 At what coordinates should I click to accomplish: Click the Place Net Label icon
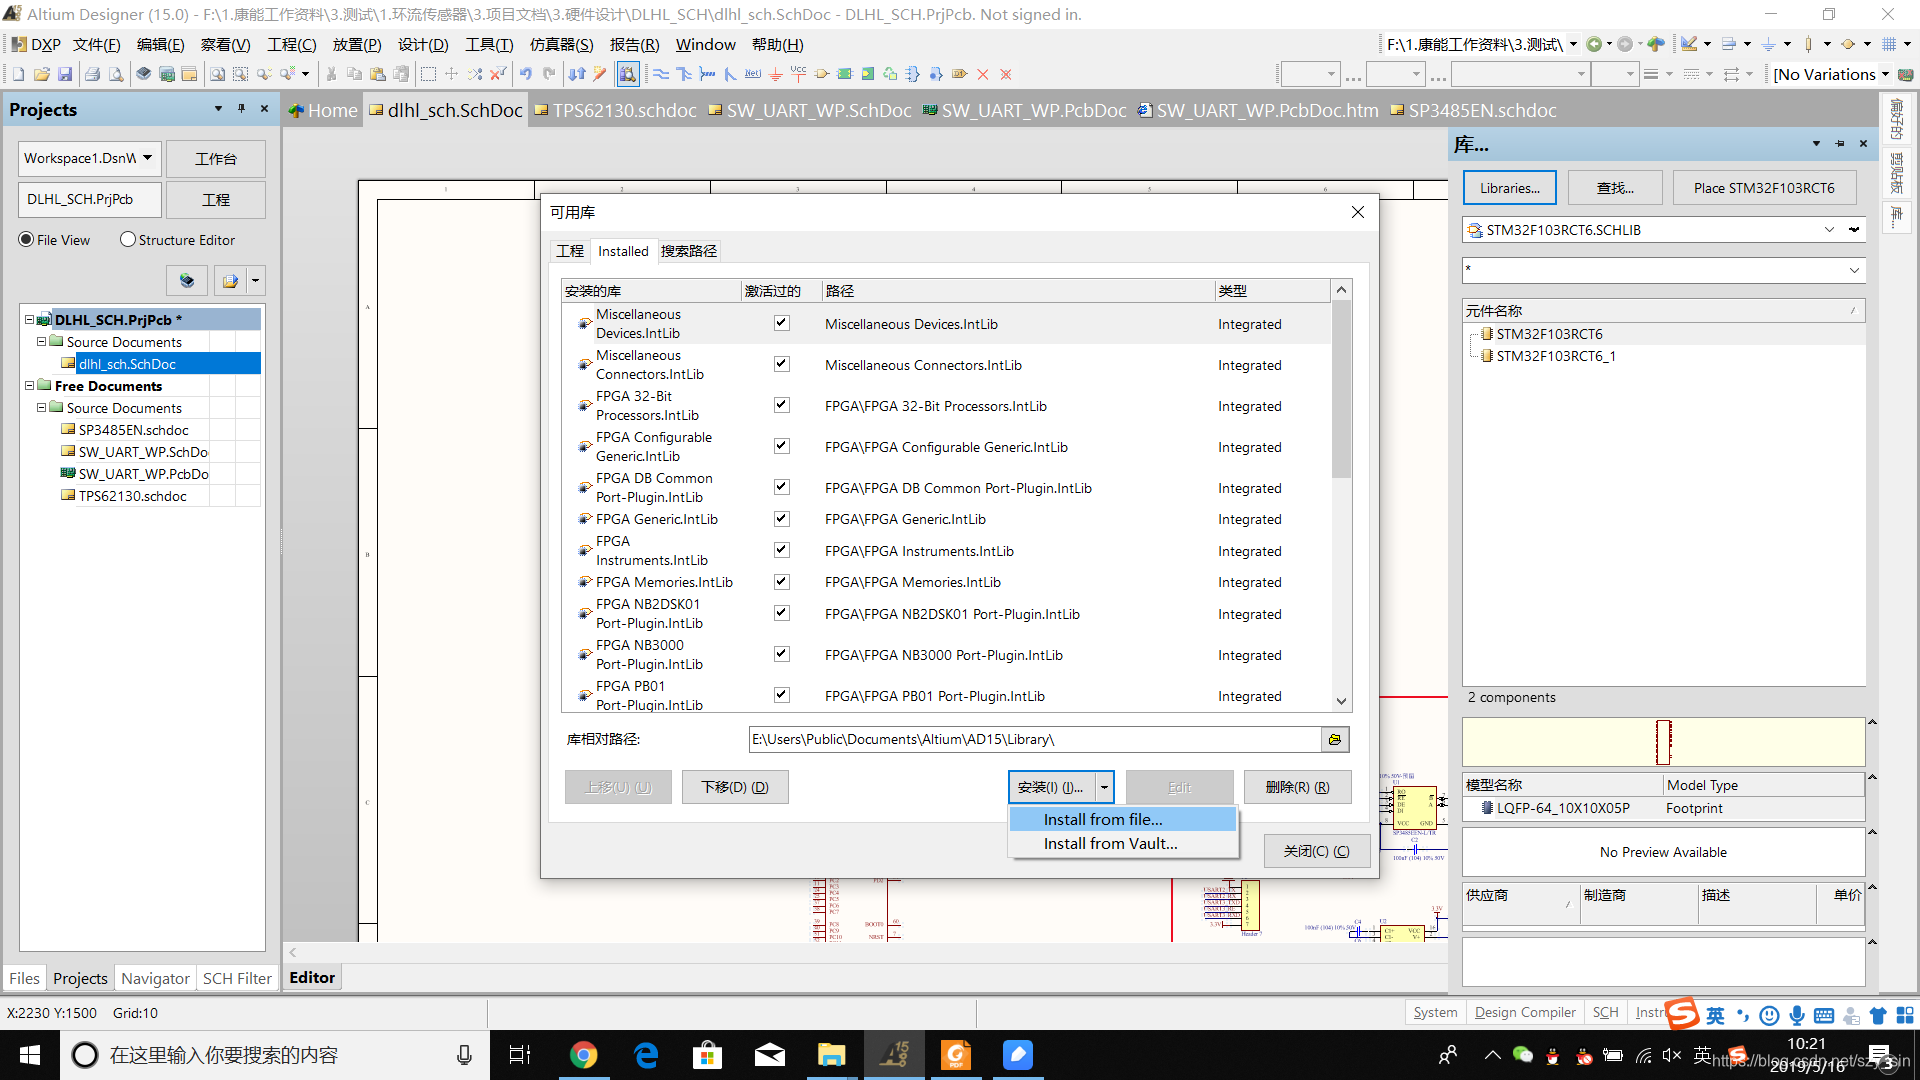[x=753, y=74]
